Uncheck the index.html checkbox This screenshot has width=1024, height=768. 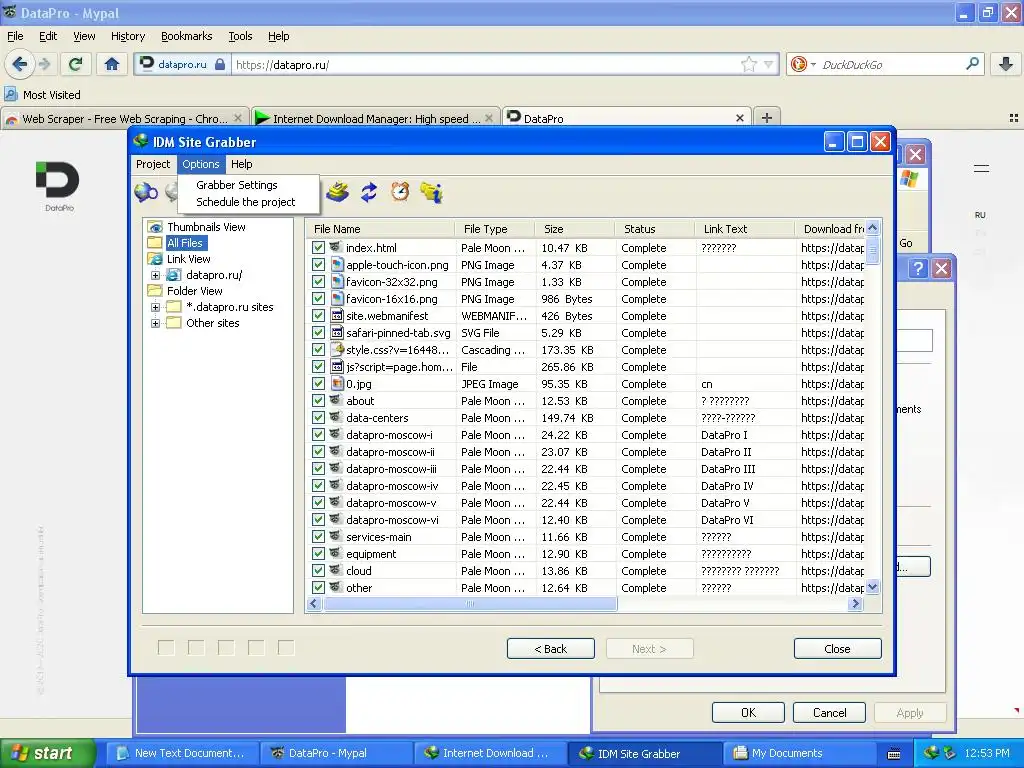pyautogui.click(x=318, y=248)
